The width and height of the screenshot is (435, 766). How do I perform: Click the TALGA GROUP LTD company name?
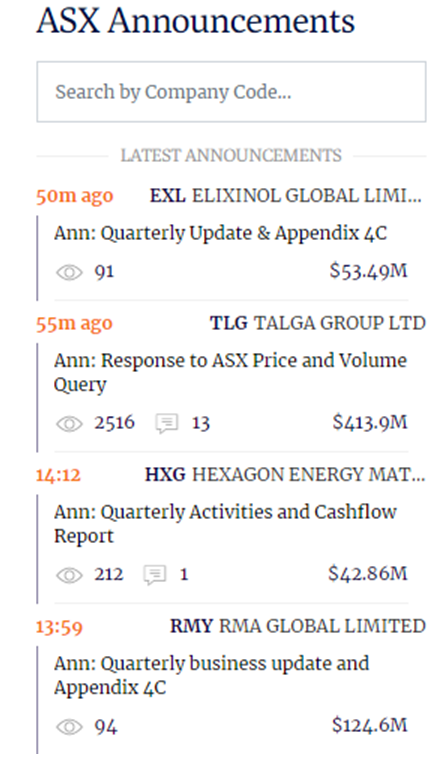[x=340, y=323]
